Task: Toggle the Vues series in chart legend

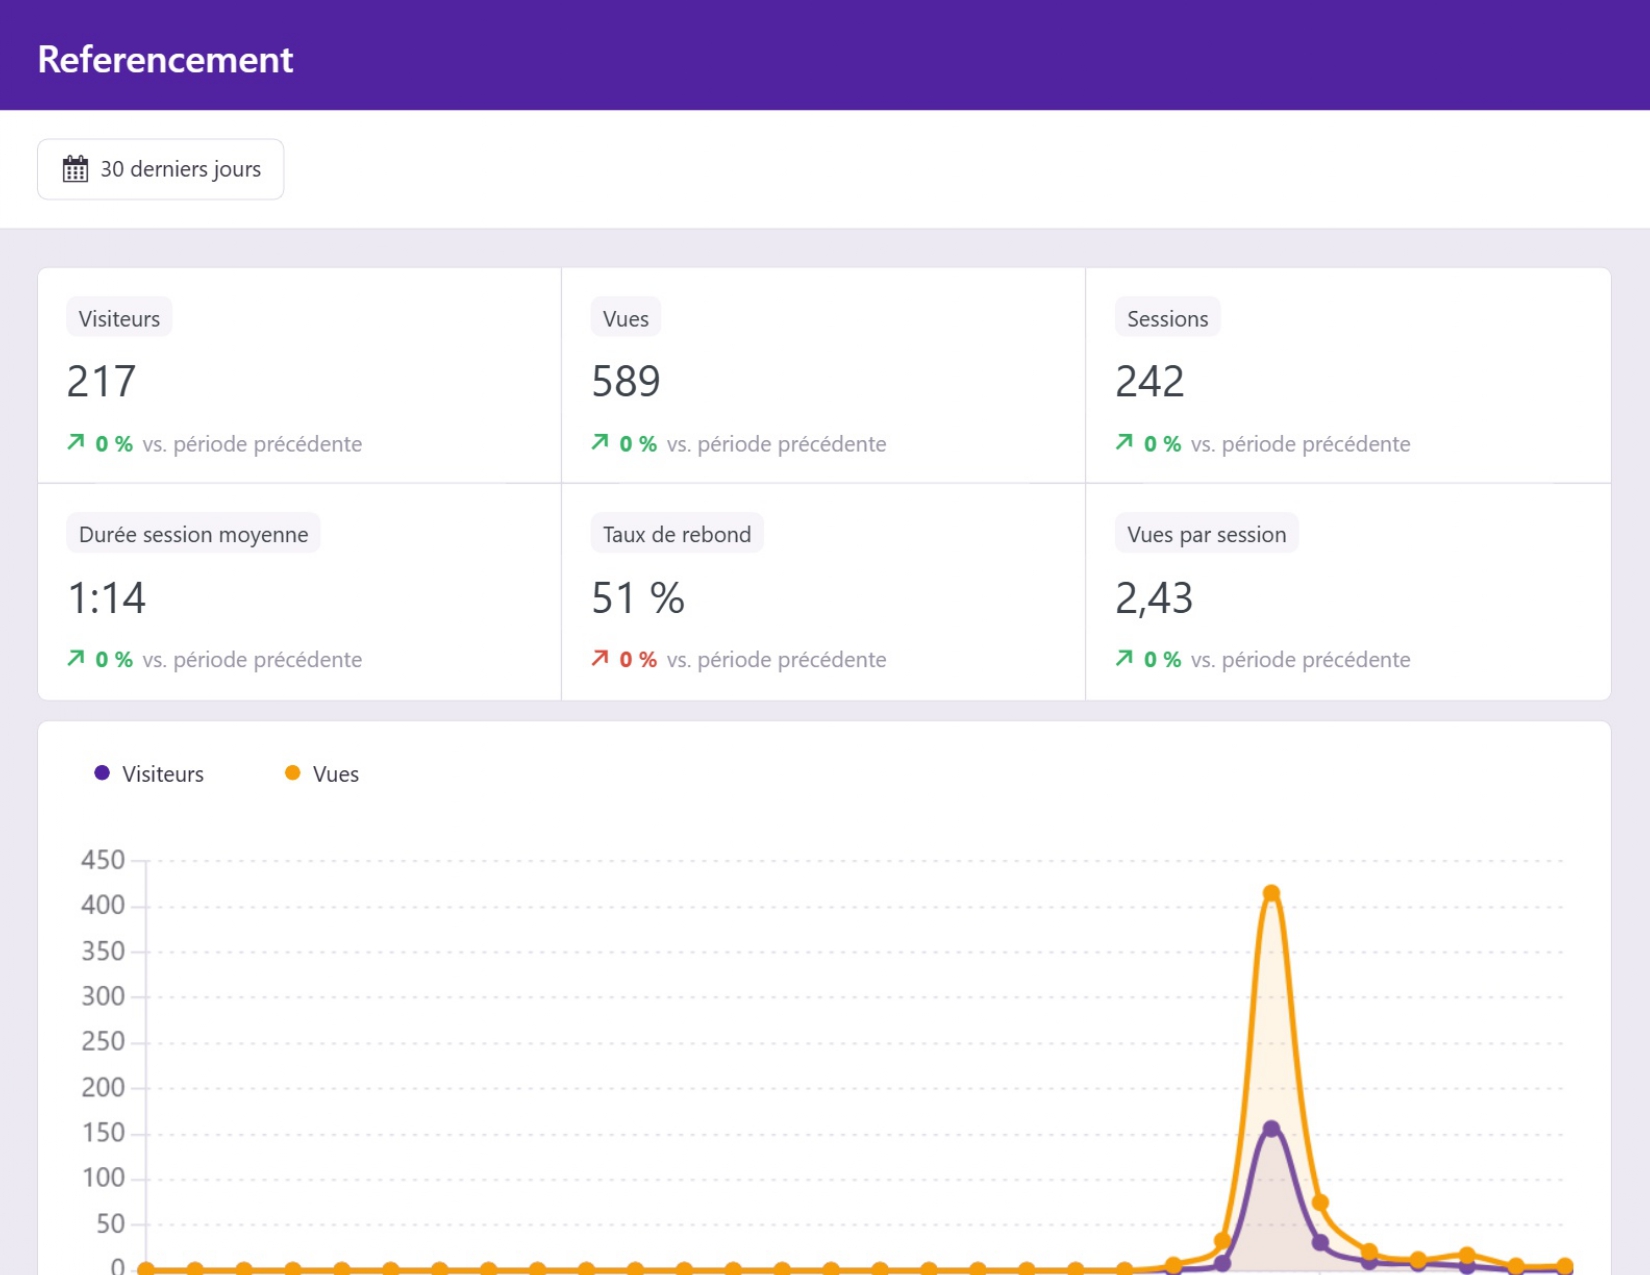Action: click(321, 774)
